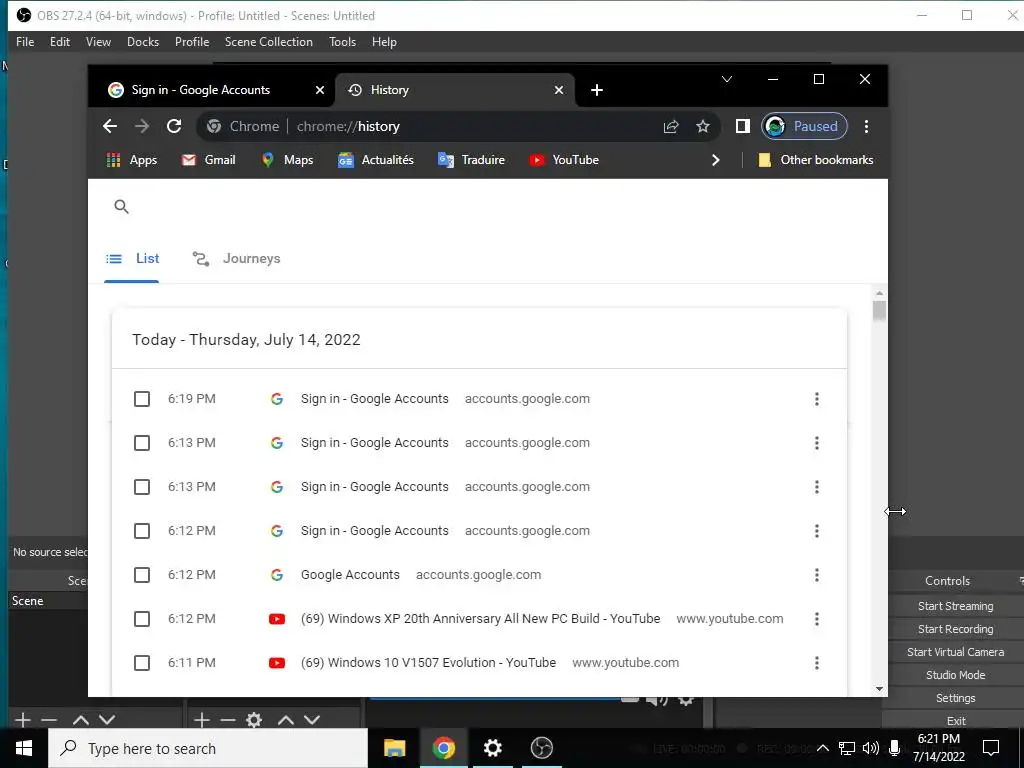Open the OBS Edit menu
The width and height of the screenshot is (1024, 768).
pyautogui.click(x=59, y=42)
